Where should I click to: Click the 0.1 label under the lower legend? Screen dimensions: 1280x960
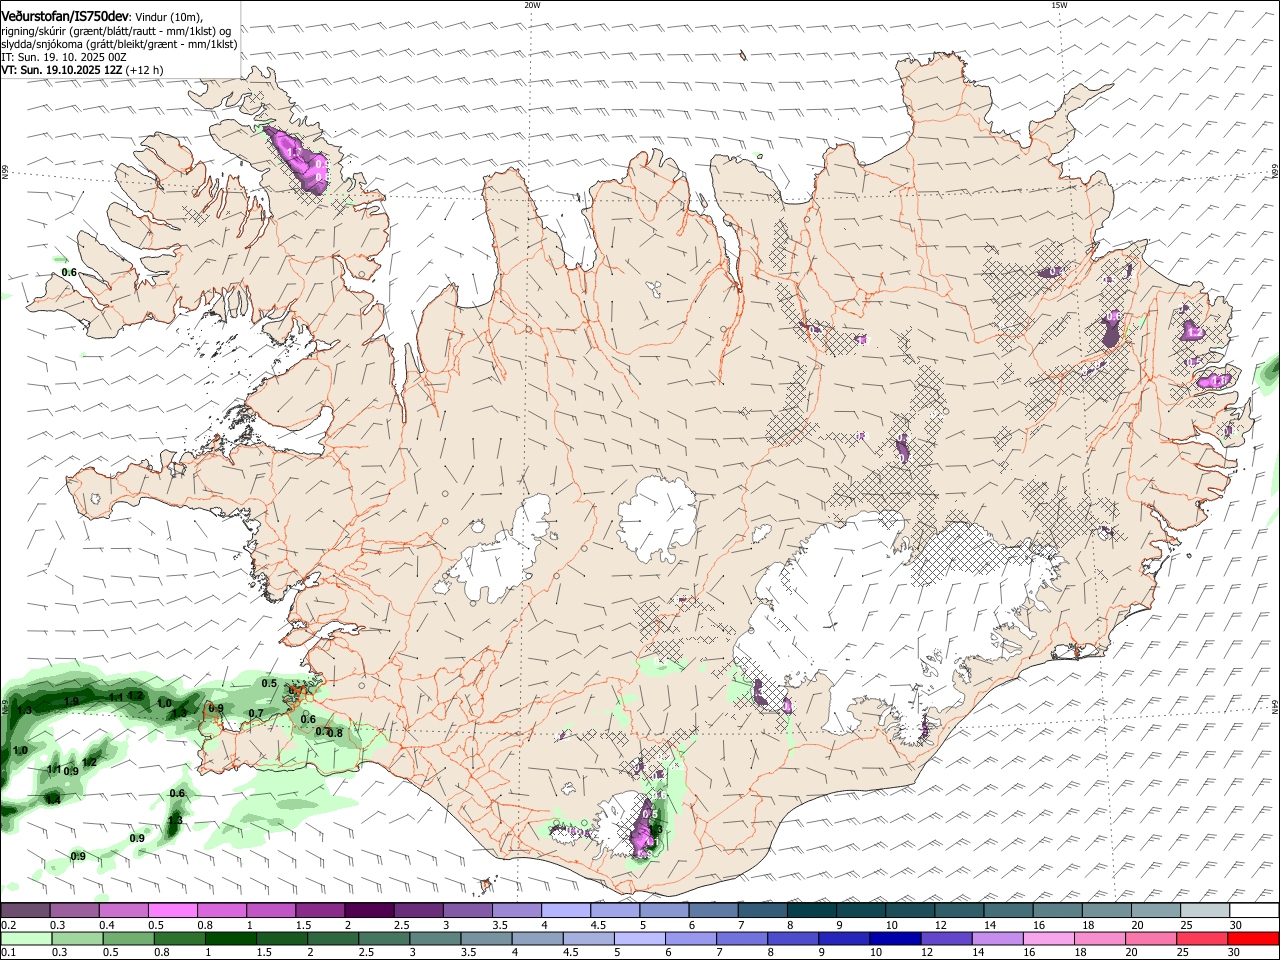point(8,953)
